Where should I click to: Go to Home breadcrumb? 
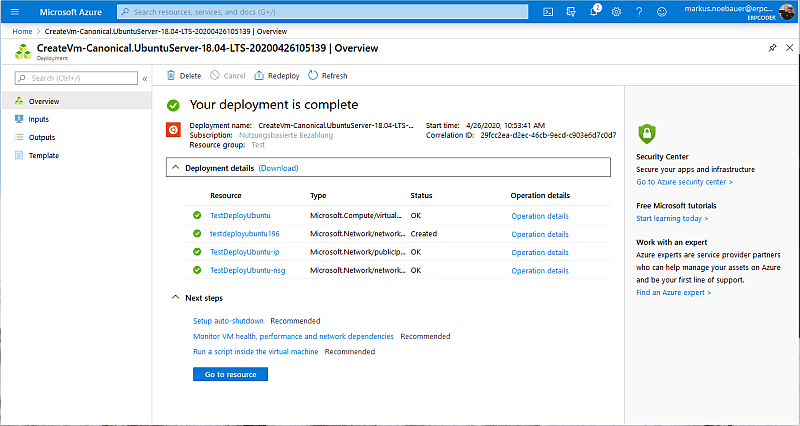point(22,31)
